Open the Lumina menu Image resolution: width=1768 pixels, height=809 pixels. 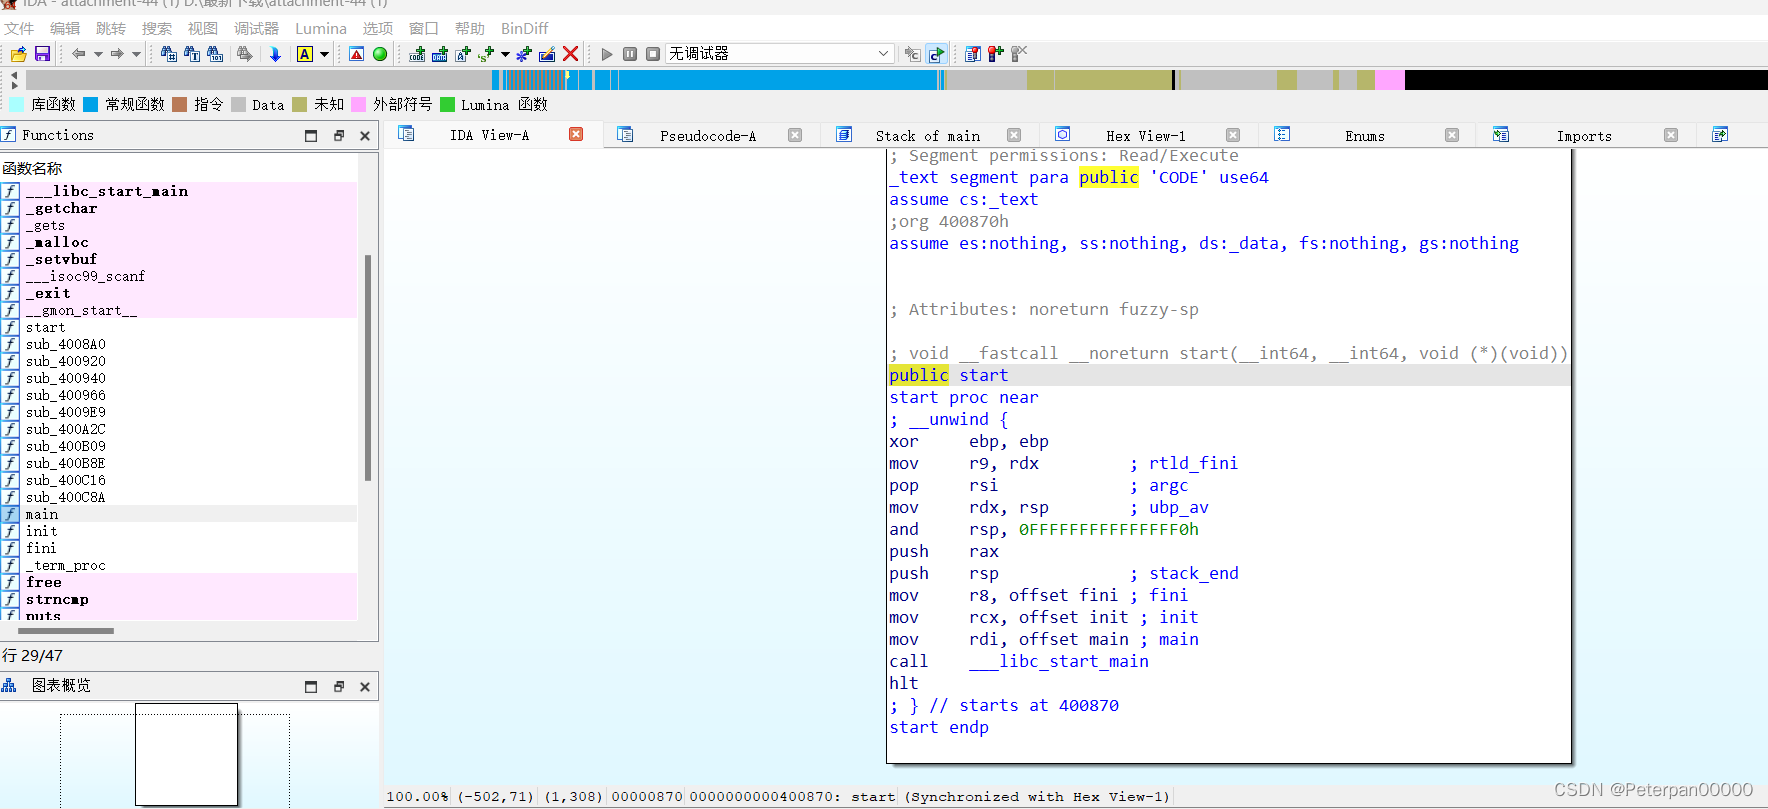[x=321, y=28]
